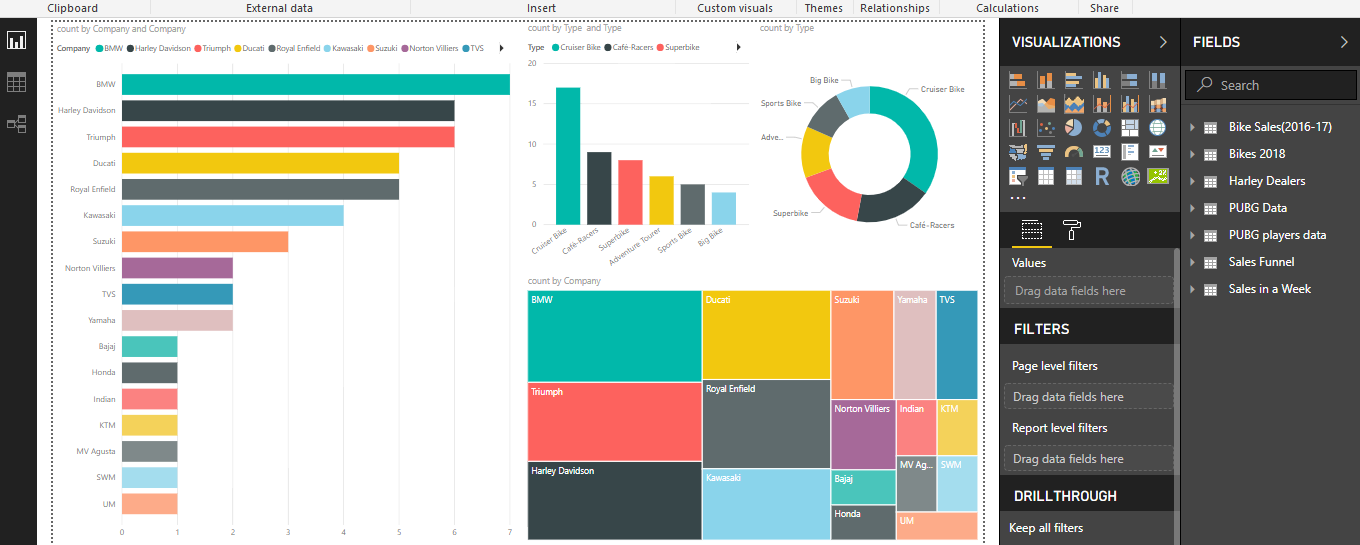The height and width of the screenshot is (545, 1360).
Task: Select the Treemap visualization icon
Action: (1130, 128)
